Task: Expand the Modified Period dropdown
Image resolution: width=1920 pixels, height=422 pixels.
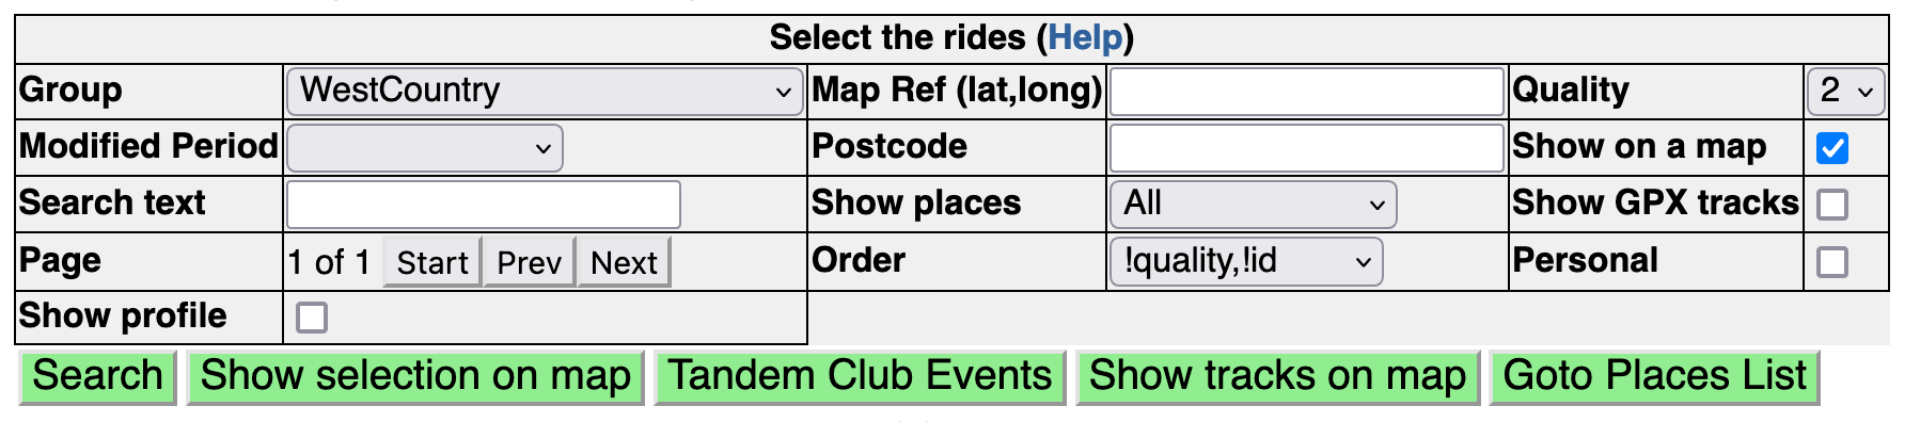Action: [x=425, y=148]
